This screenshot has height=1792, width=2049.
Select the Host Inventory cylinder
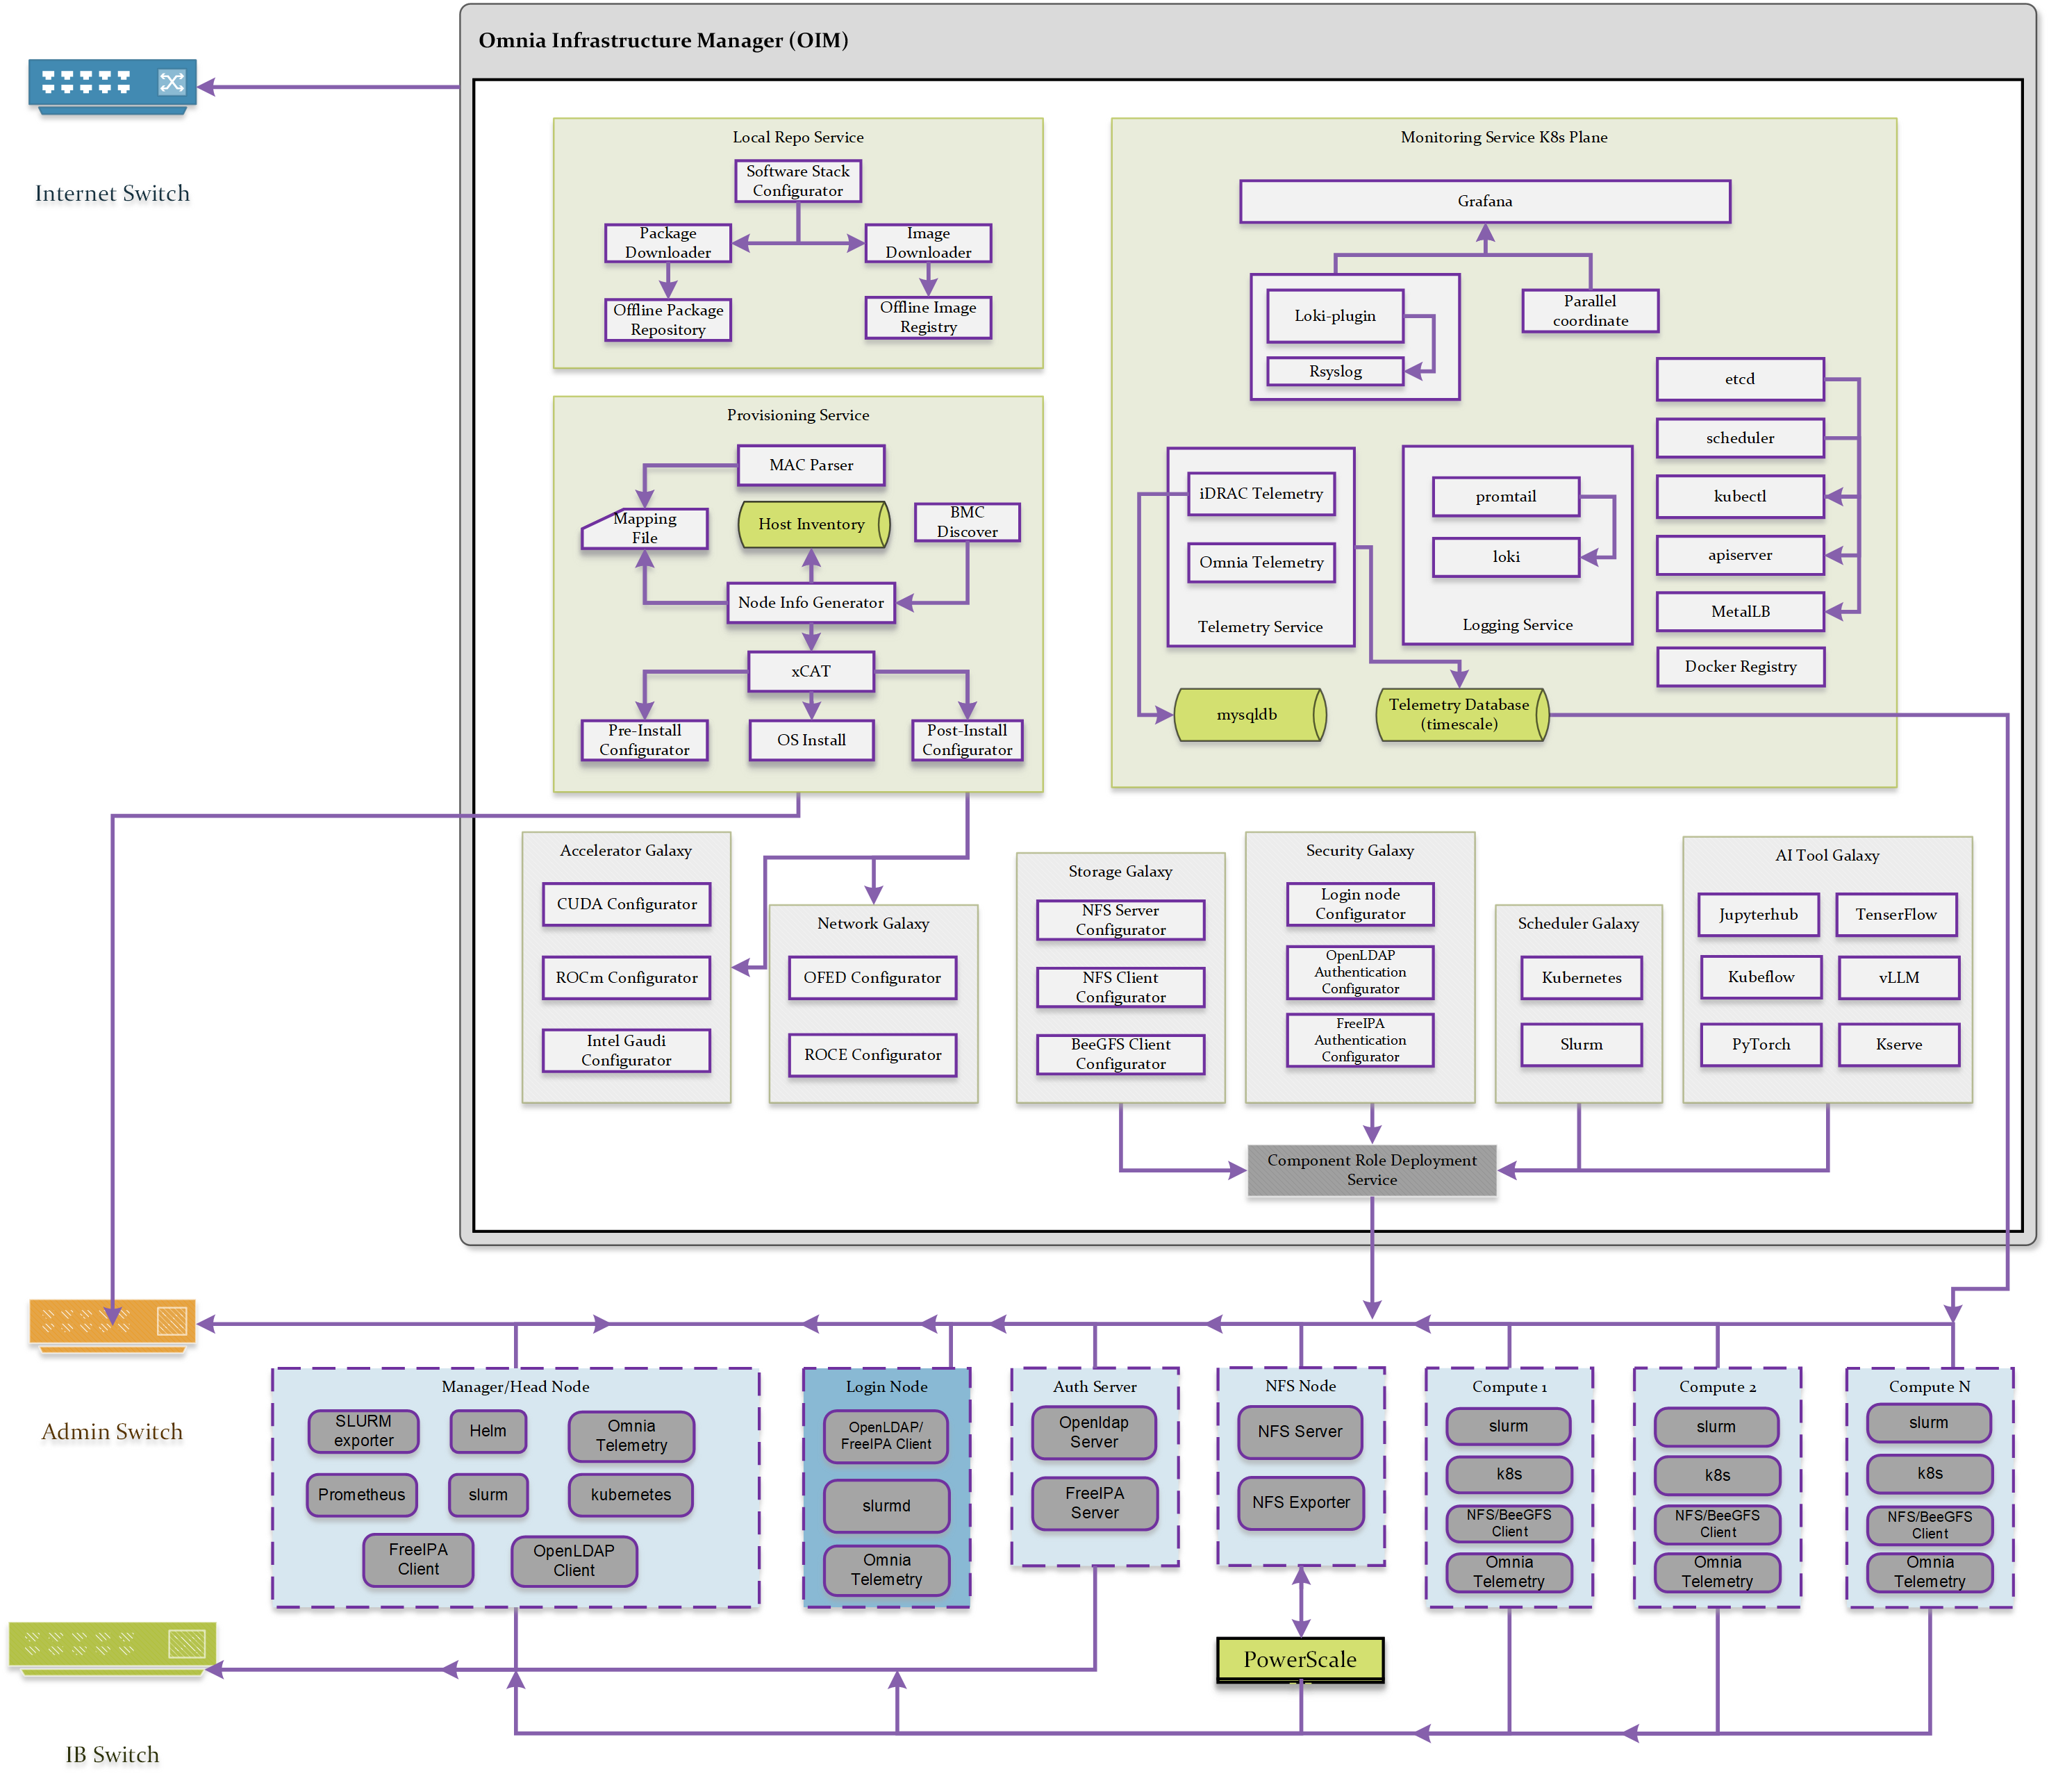[813, 524]
